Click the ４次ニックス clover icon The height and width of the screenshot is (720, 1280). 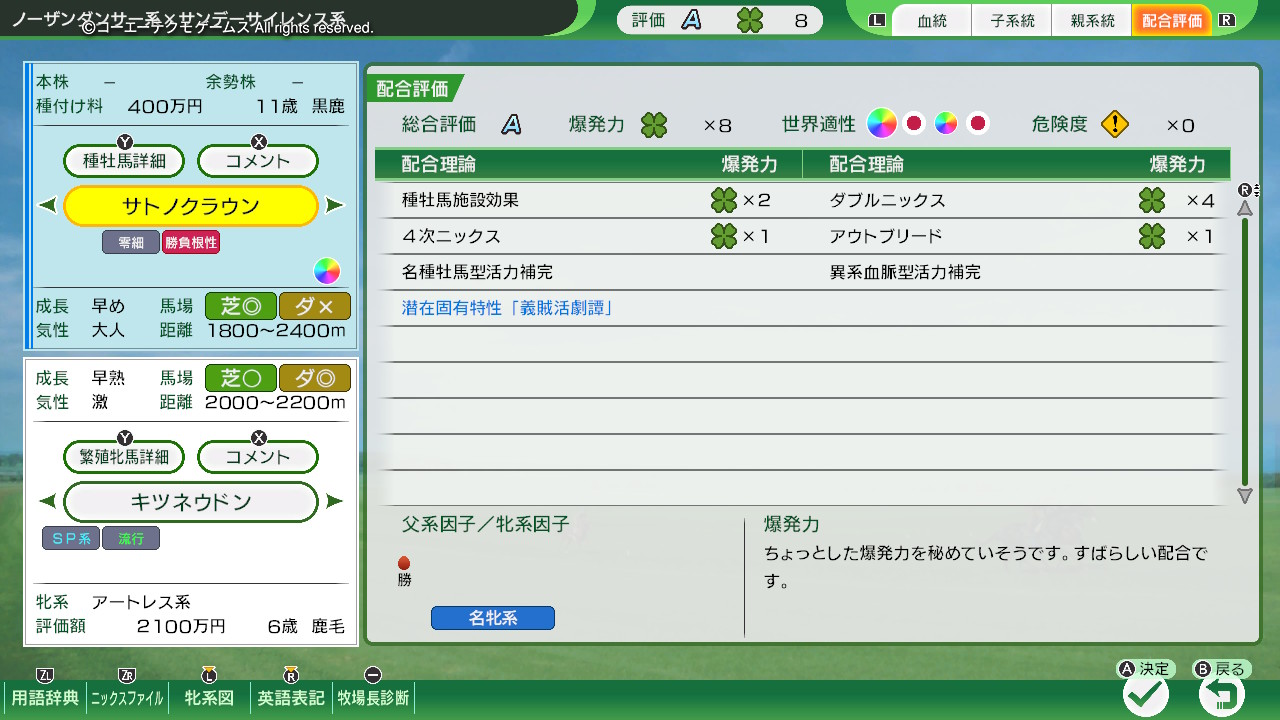[x=724, y=236]
